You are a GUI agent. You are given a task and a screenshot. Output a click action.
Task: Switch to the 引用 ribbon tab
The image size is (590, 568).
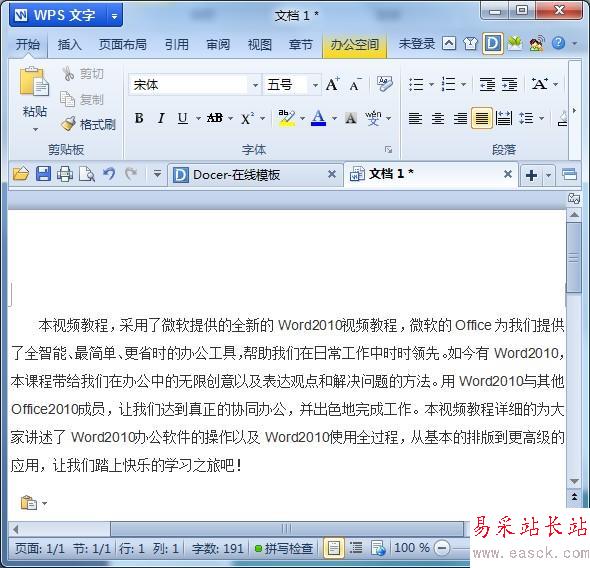[176, 45]
